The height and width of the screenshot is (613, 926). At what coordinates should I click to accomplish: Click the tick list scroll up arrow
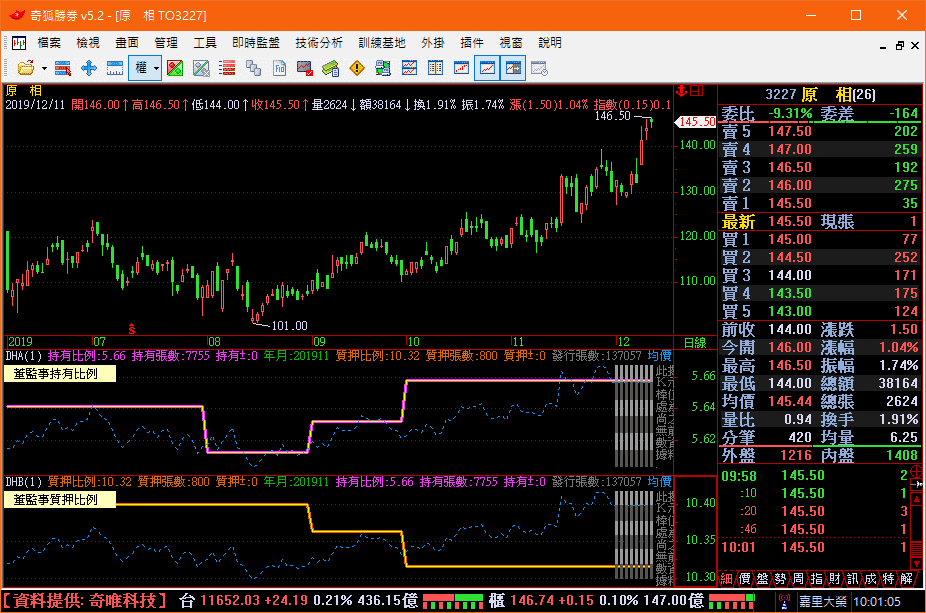point(917,500)
